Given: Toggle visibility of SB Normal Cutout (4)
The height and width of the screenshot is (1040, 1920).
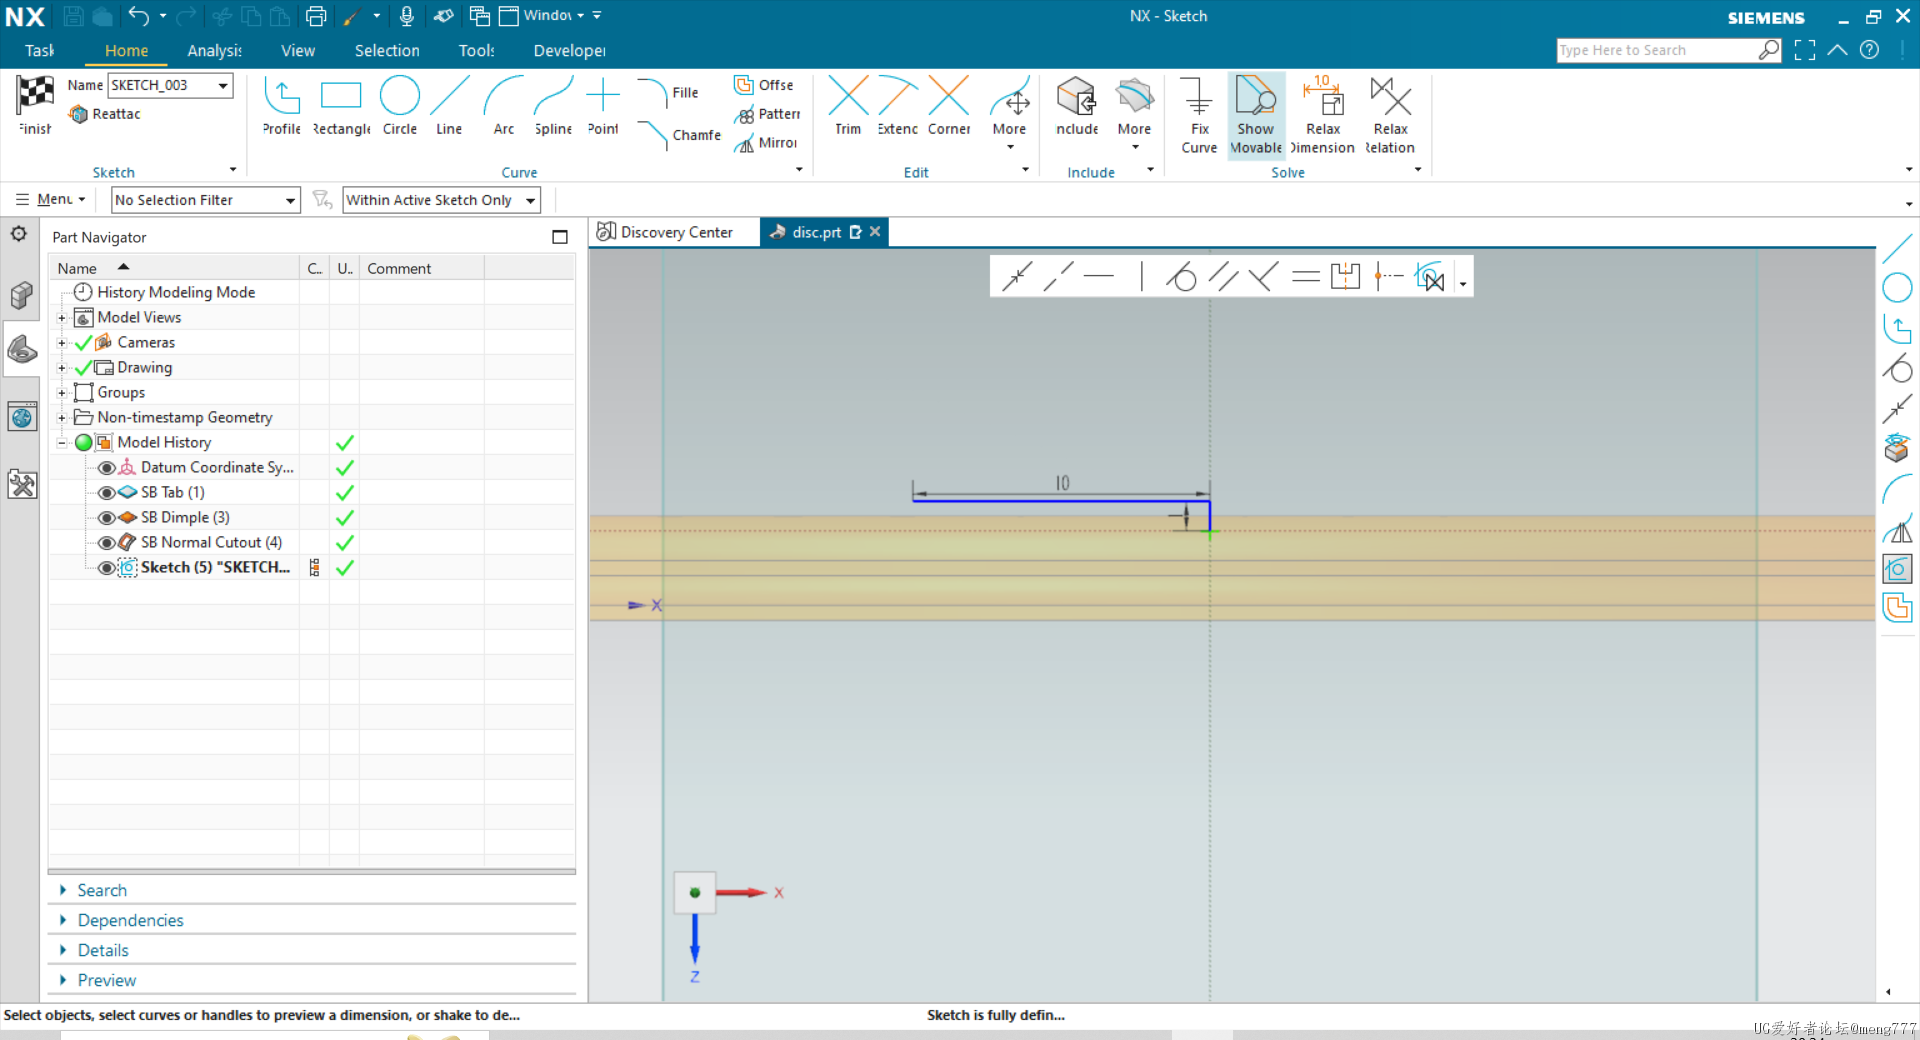Looking at the screenshot, I should pyautogui.click(x=106, y=543).
